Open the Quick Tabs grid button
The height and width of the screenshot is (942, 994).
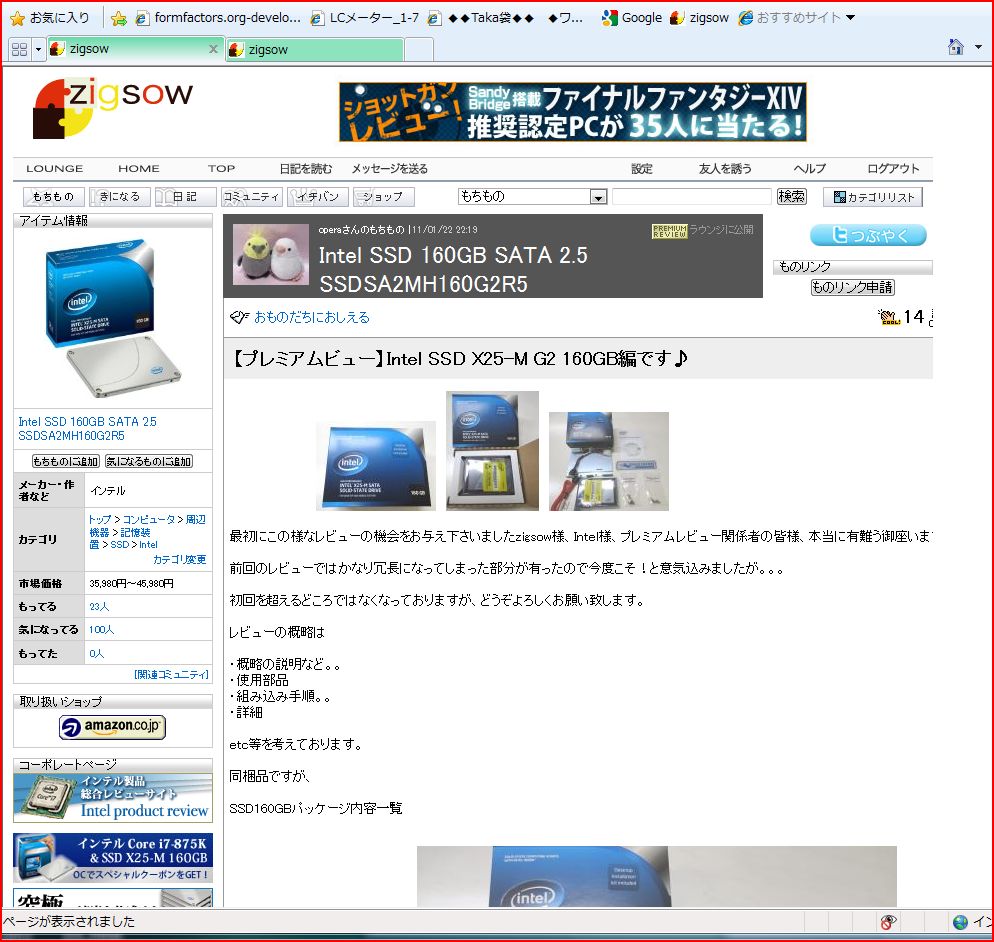tap(20, 49)
